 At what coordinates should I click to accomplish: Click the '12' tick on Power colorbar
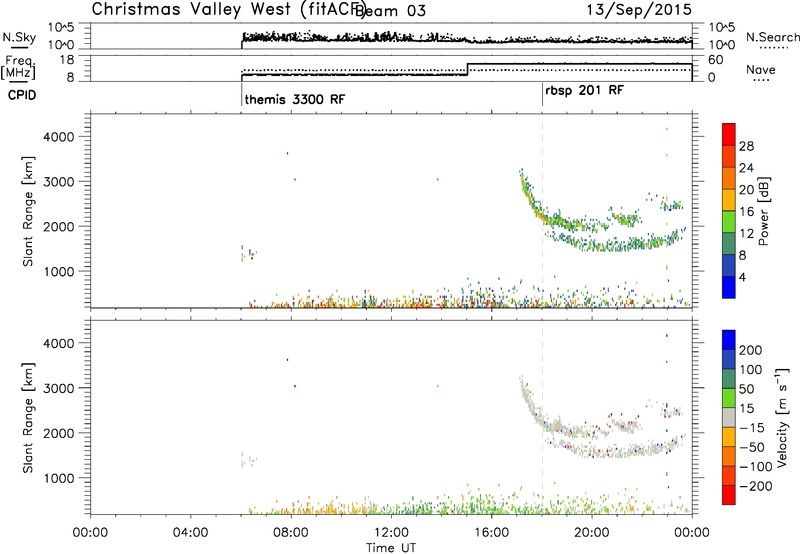click(746, 234)
